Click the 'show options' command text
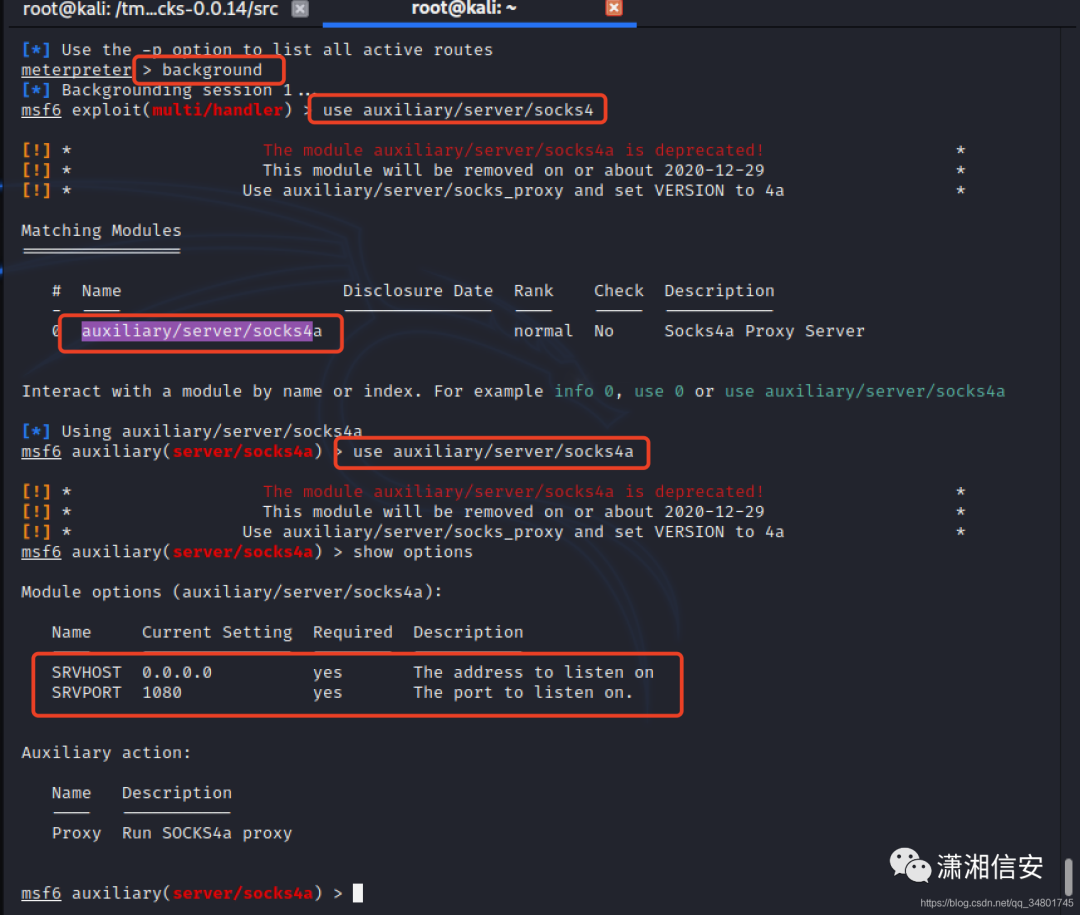Image resolution: width=1080 pixels, height=915 pixels. [413, 553]
